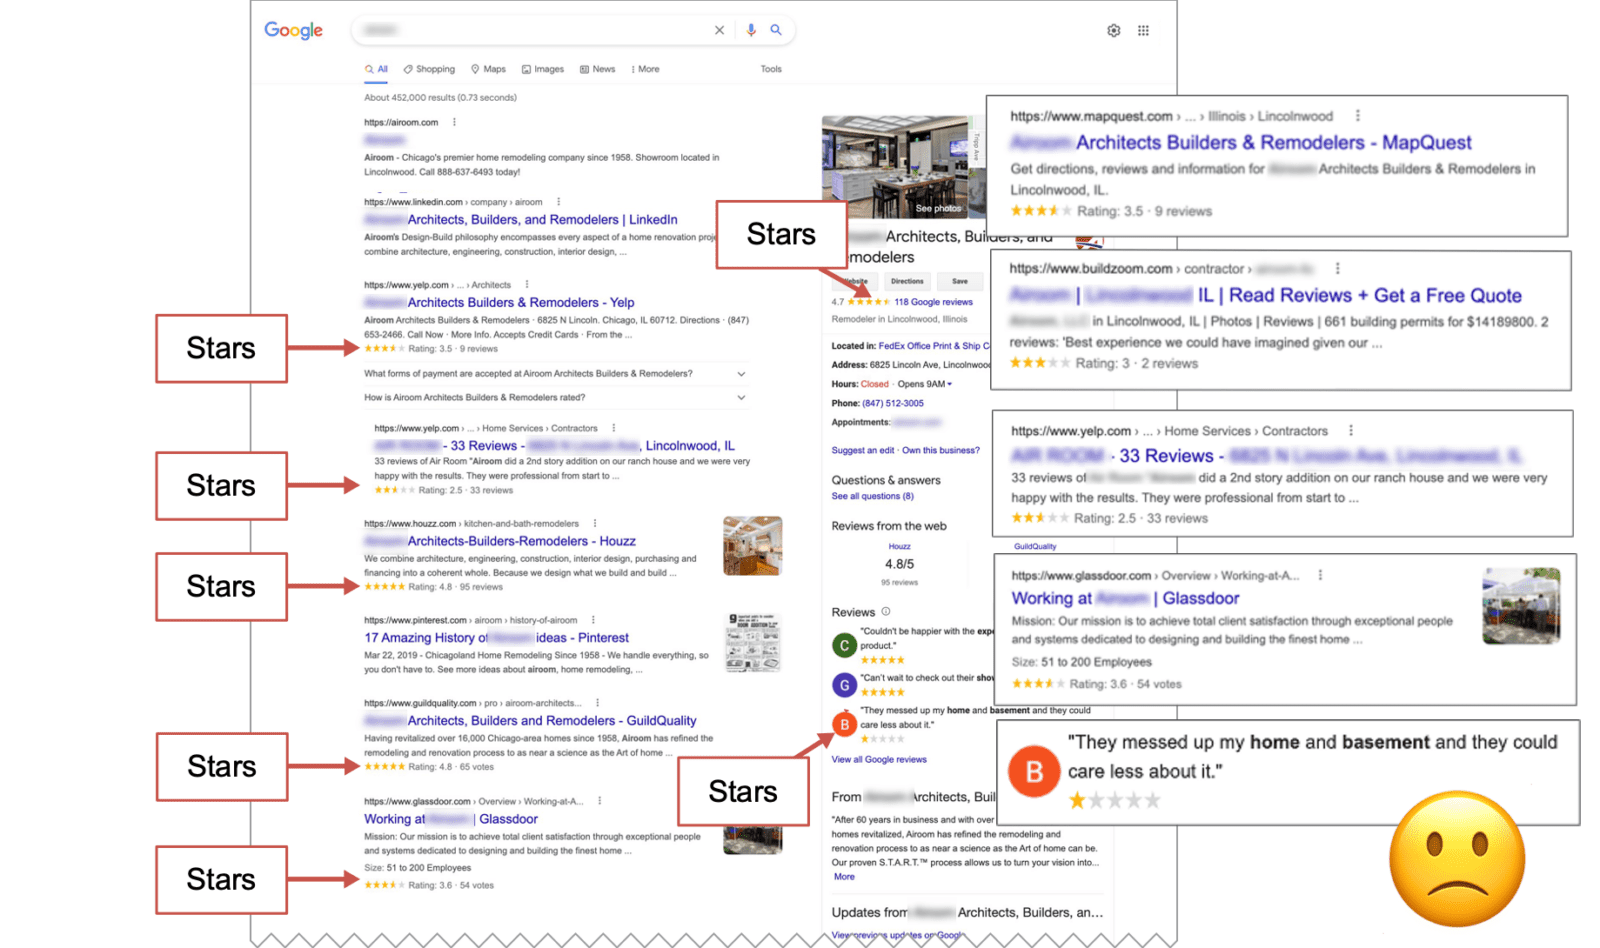Viewport: 1600px width, 948px height.
Task: Open the search Tools menu
Action: pos(771,69)
